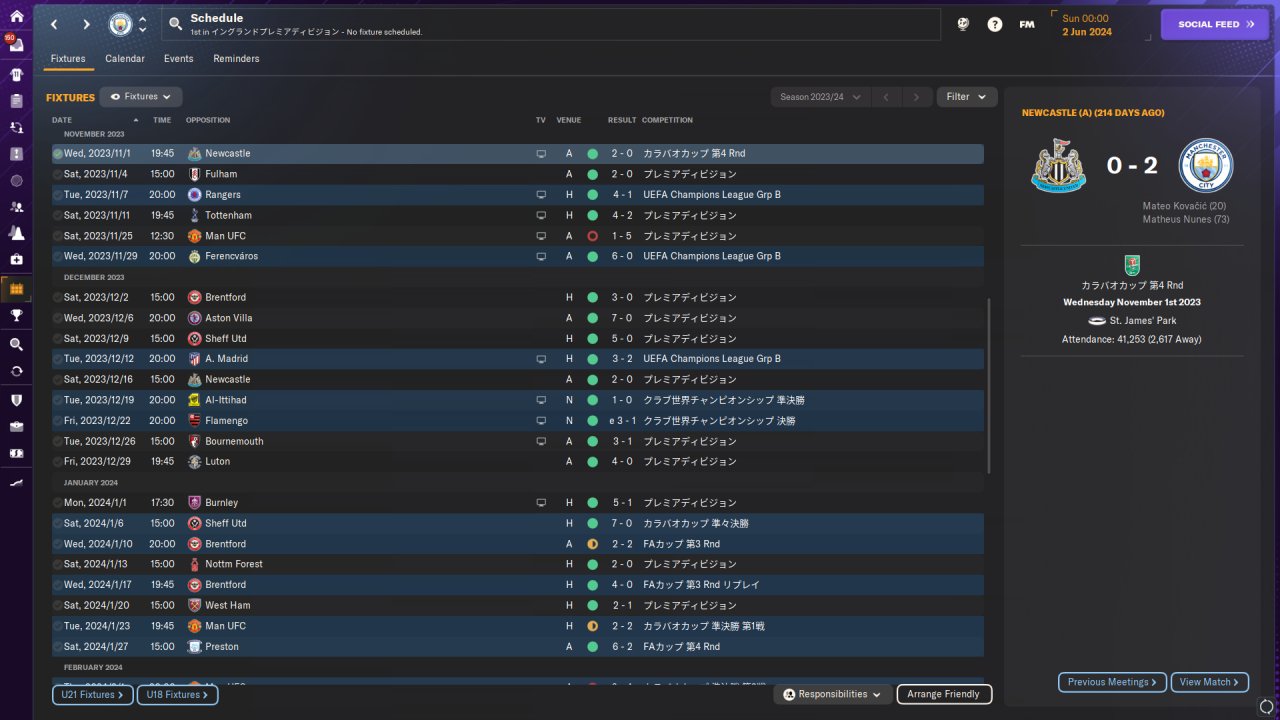The image size is (1280, 720).
Task: Toggle the check circle for Sat 2023/12/2
Action: point(58,297)
